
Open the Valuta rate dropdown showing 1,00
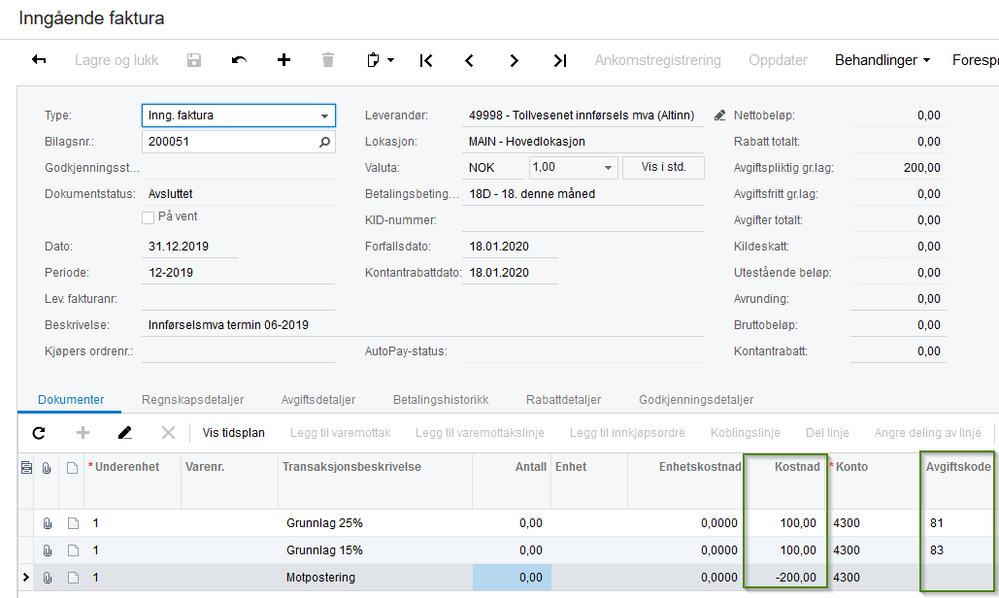608,167
